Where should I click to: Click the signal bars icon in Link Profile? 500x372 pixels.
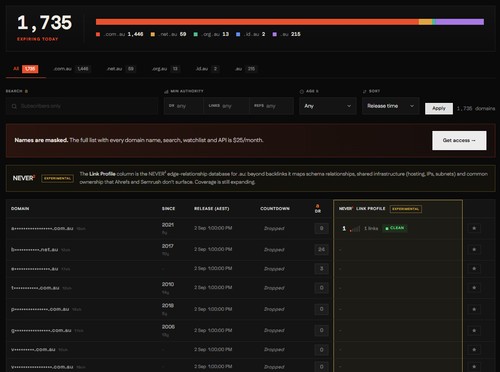click(x=355, y=229)
